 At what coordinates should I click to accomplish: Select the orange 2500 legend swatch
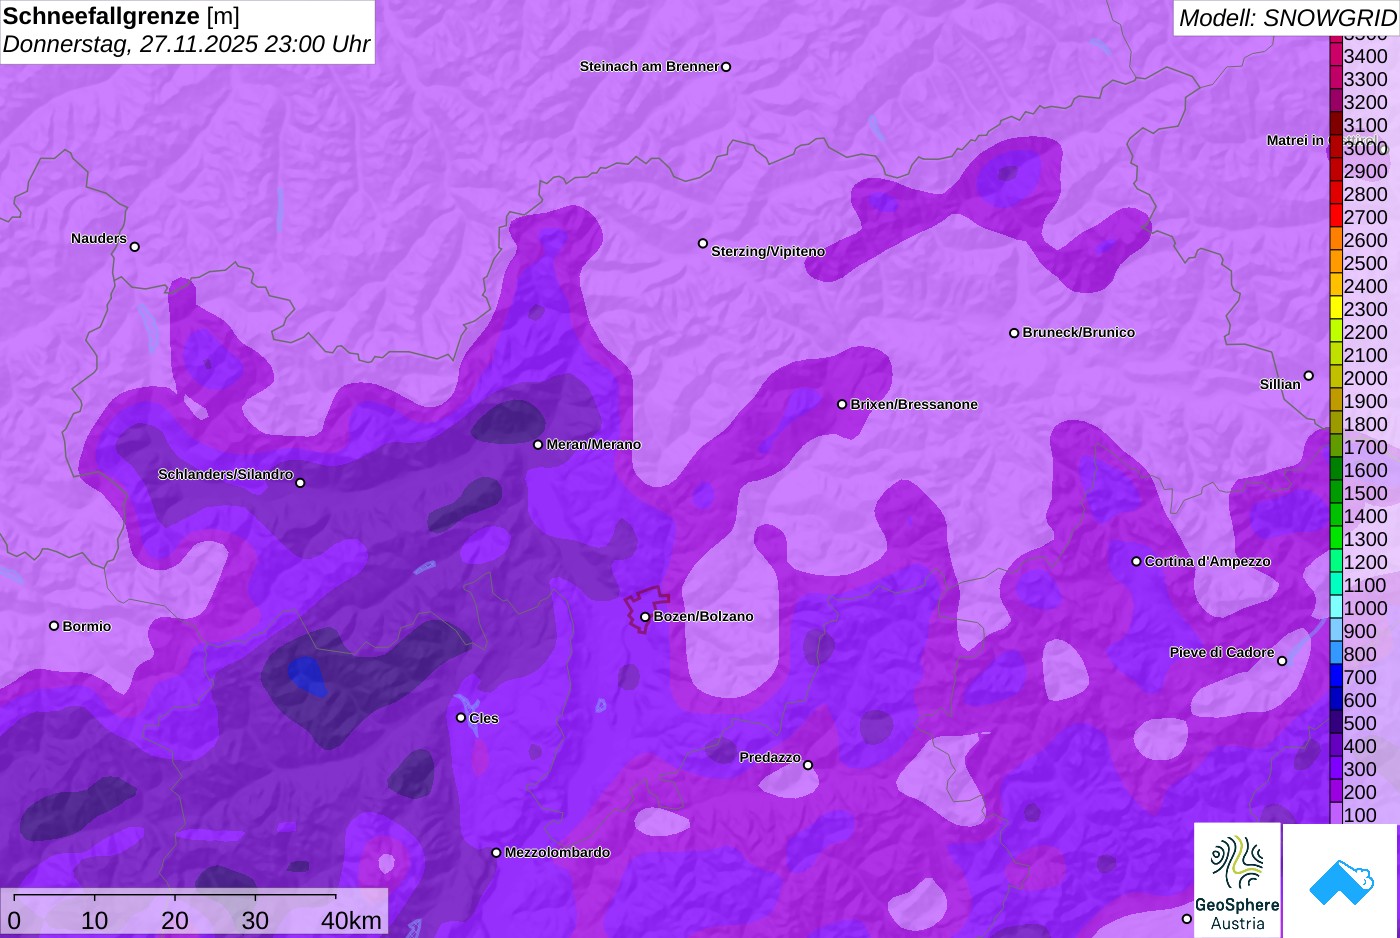point(1335,262)
